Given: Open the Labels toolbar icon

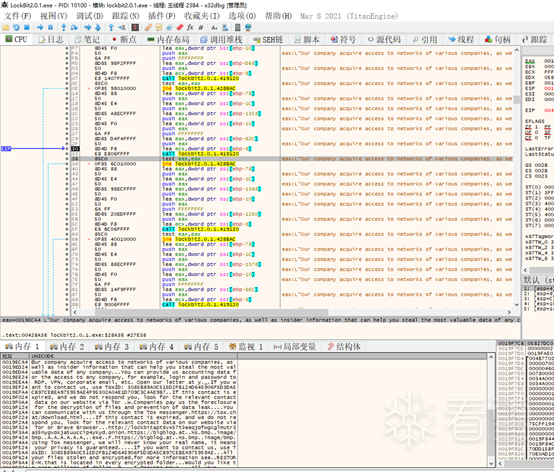Looking at the screenshot, I should 169,27.
